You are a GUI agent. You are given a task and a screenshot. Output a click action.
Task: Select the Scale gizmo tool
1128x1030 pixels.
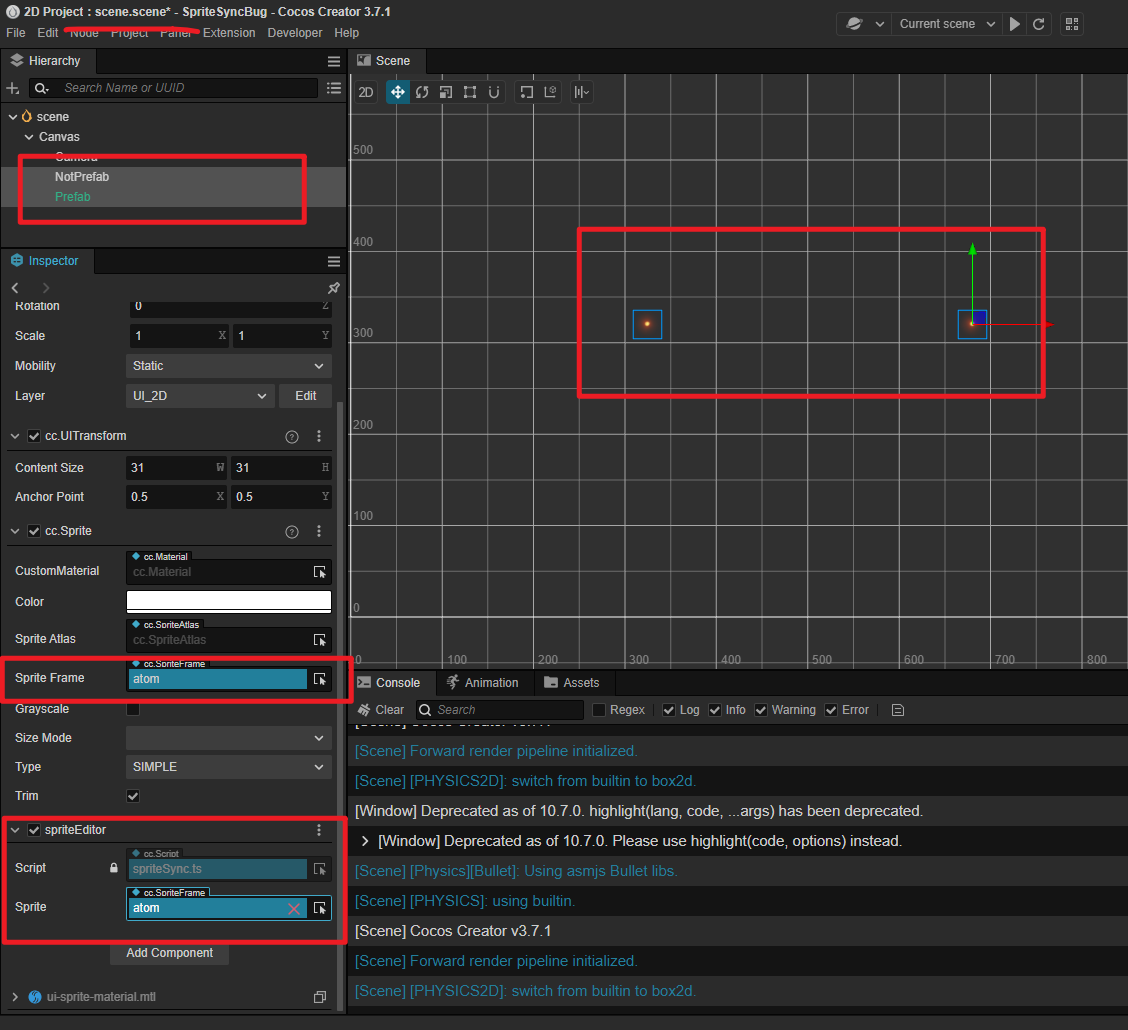[x=446, y=92]
